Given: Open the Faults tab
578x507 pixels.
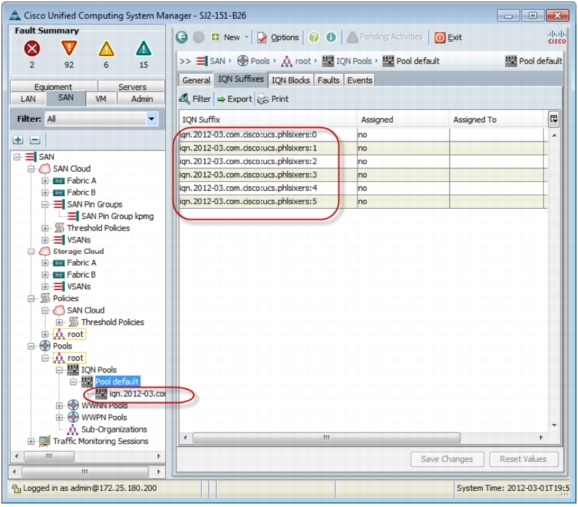Looking at the screenshot, I should tap(328, 80).
